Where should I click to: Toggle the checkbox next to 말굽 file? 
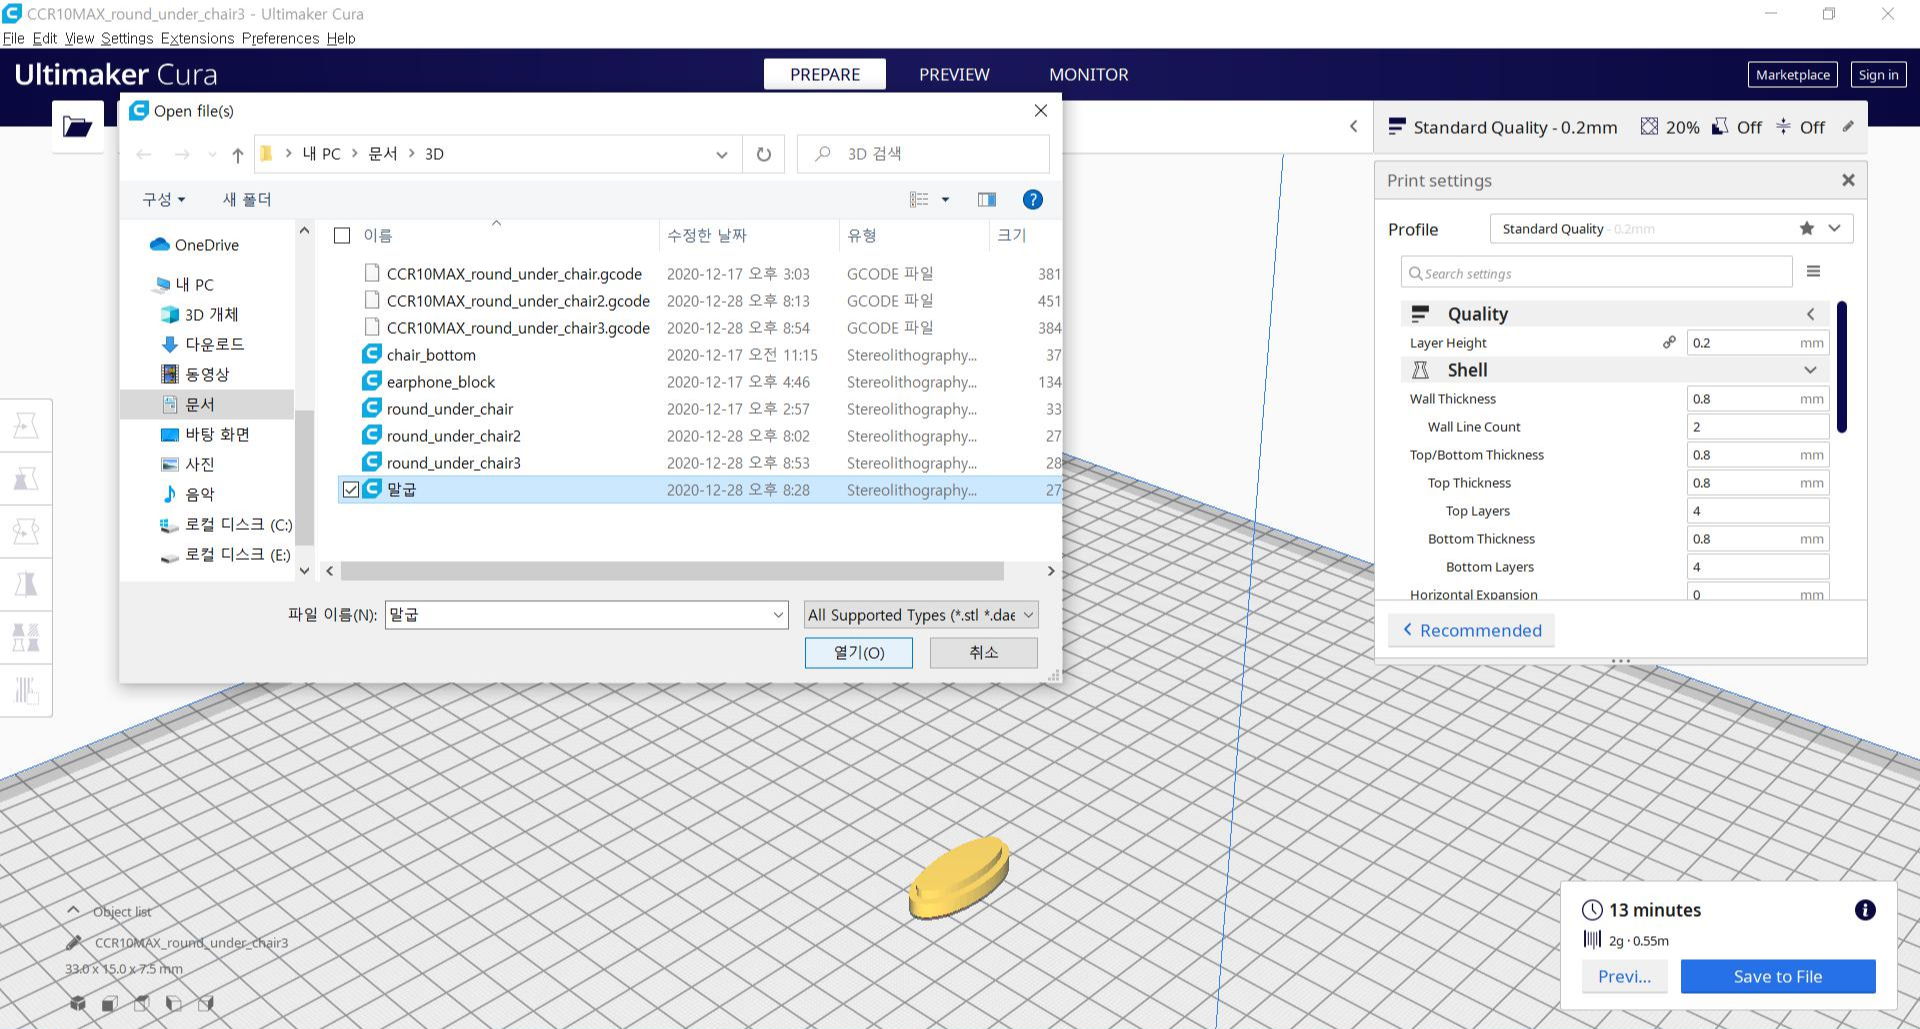[350, 489]
